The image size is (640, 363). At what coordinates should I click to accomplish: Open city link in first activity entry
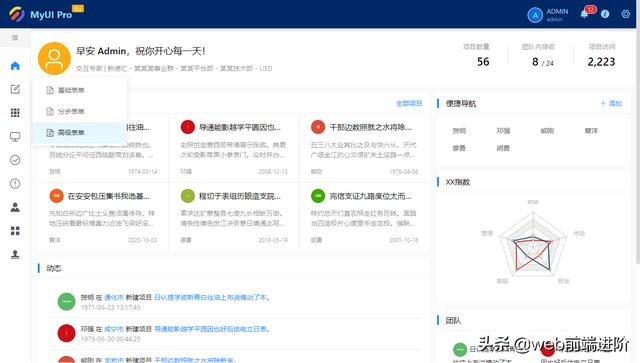pos(114,297)
